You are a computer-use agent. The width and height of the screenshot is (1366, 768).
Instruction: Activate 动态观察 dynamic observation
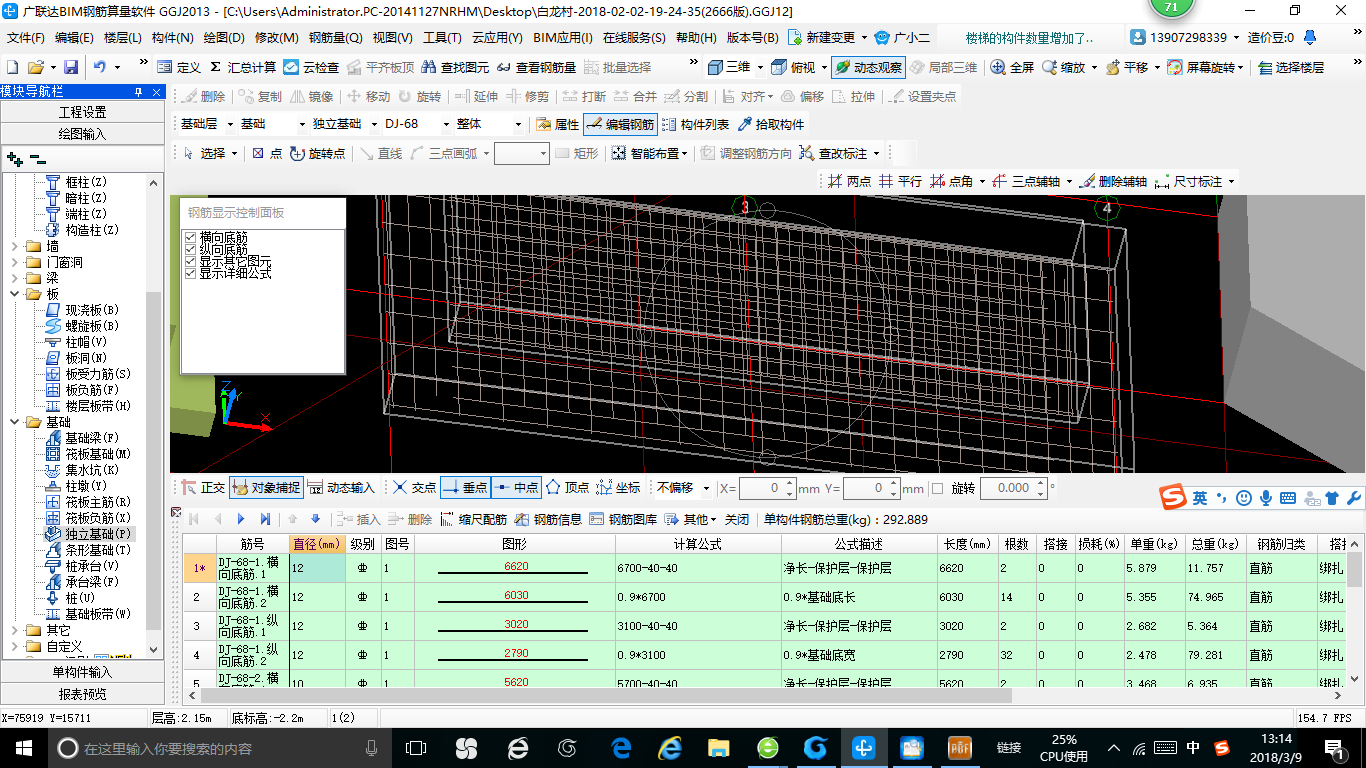868,67
